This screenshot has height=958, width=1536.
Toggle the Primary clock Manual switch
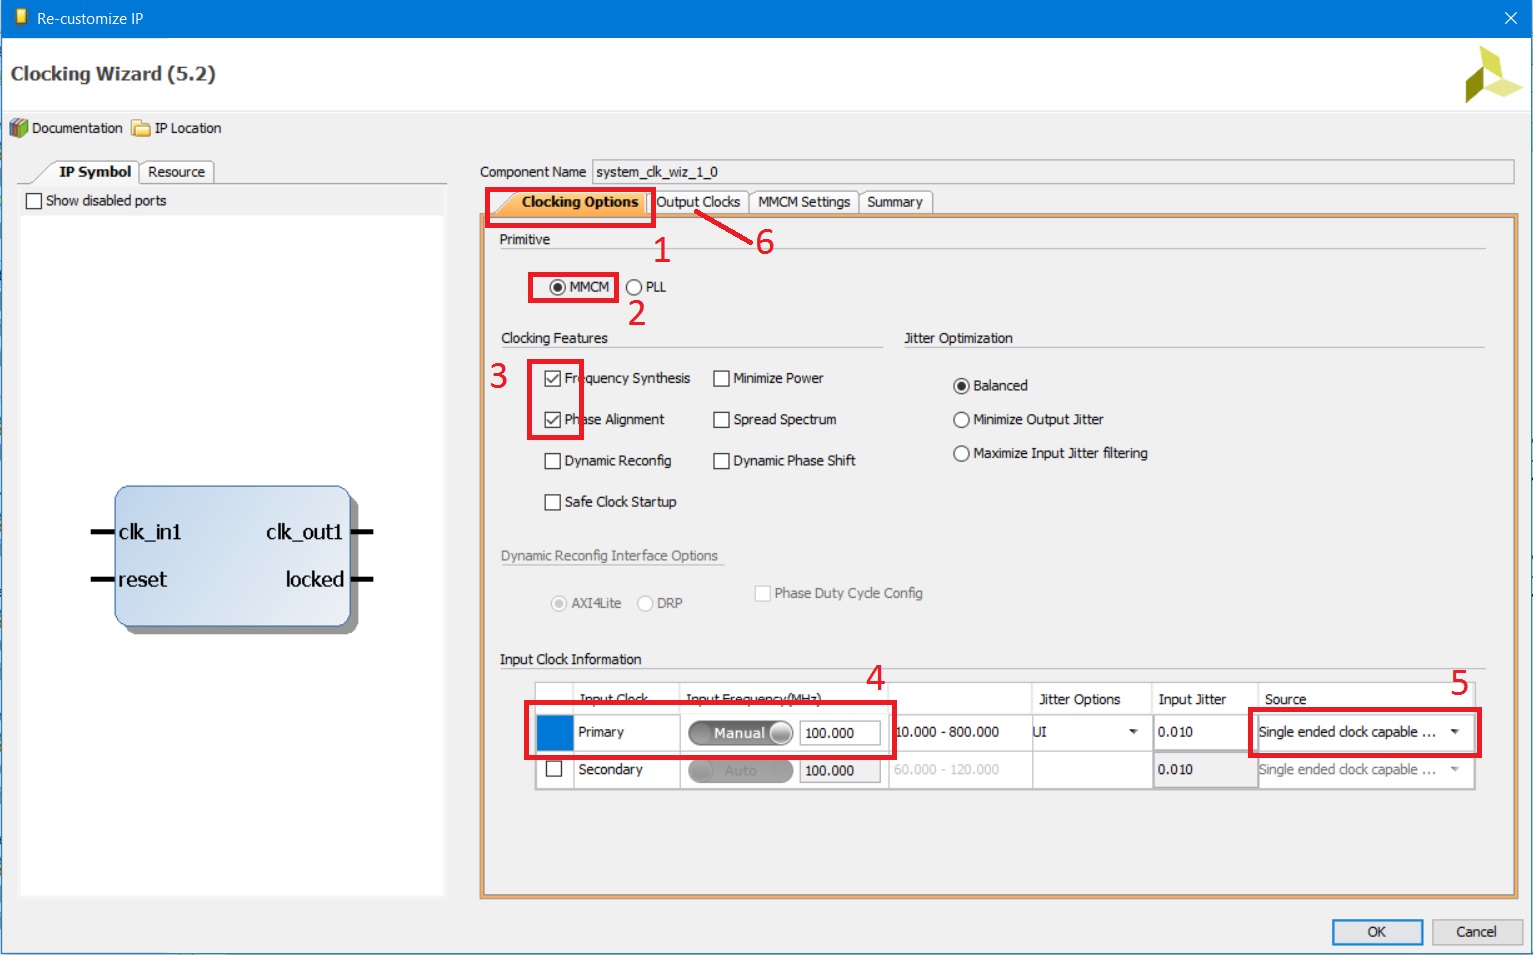[x=740, y=733]
